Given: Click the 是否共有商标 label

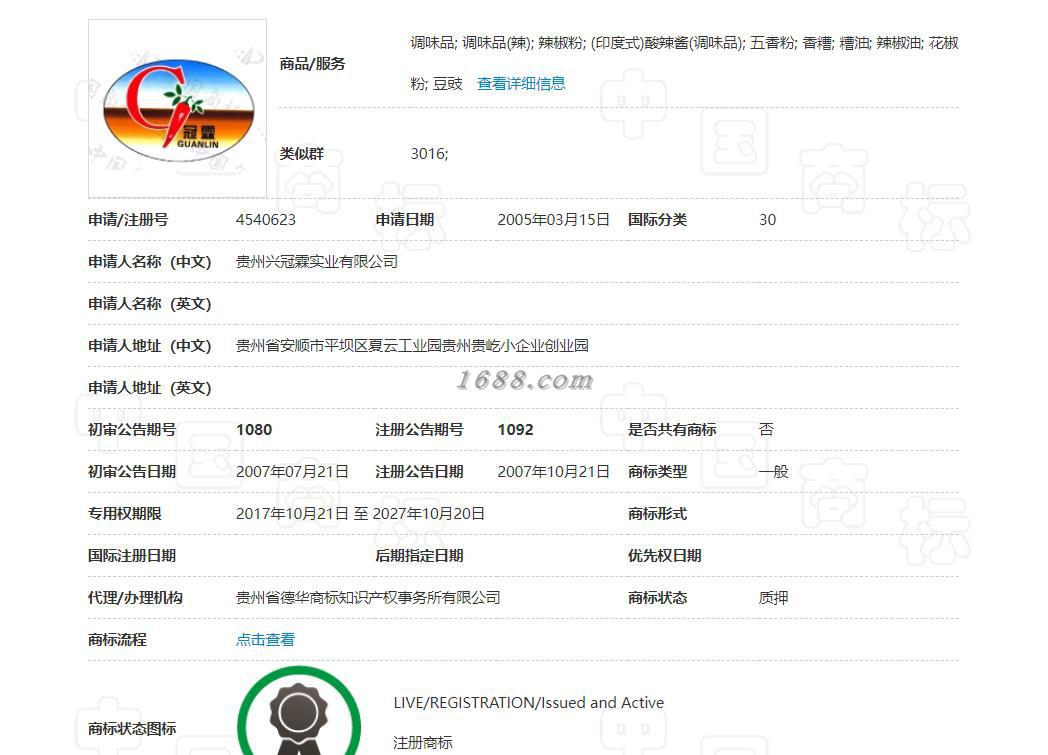Looking at the screenshot, I should tap(672, 430).
